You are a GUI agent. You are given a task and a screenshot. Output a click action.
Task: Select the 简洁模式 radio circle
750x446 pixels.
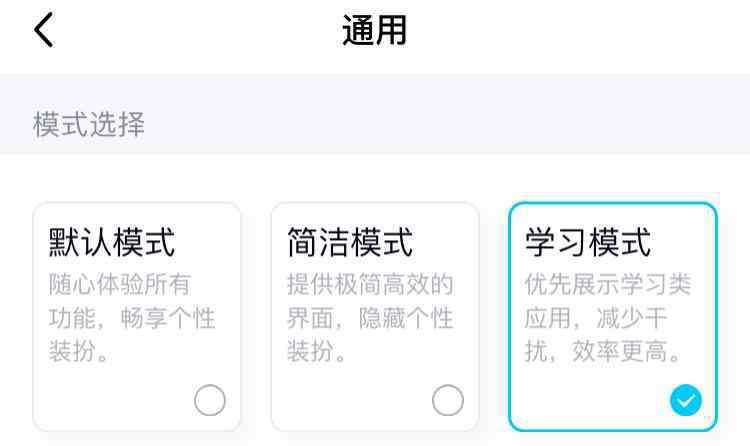coord(448,400)
